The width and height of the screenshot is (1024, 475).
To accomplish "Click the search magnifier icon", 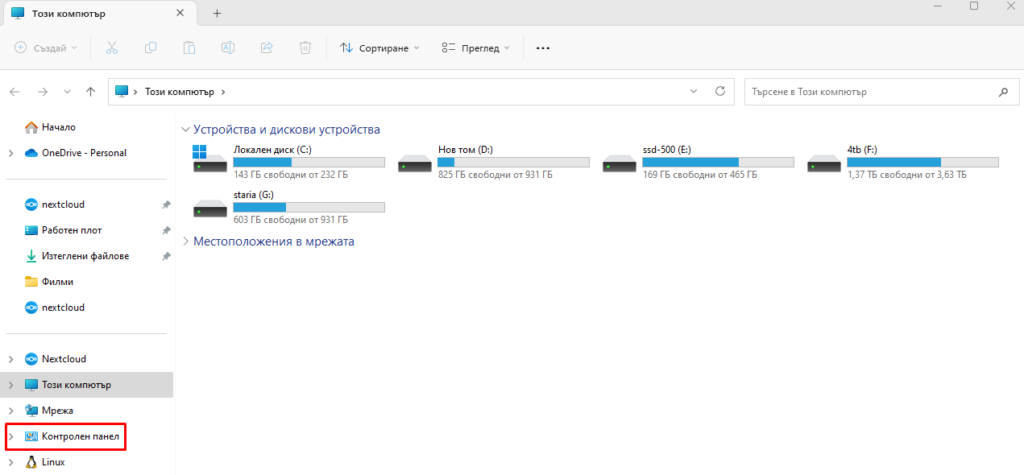I will 1004,92.
